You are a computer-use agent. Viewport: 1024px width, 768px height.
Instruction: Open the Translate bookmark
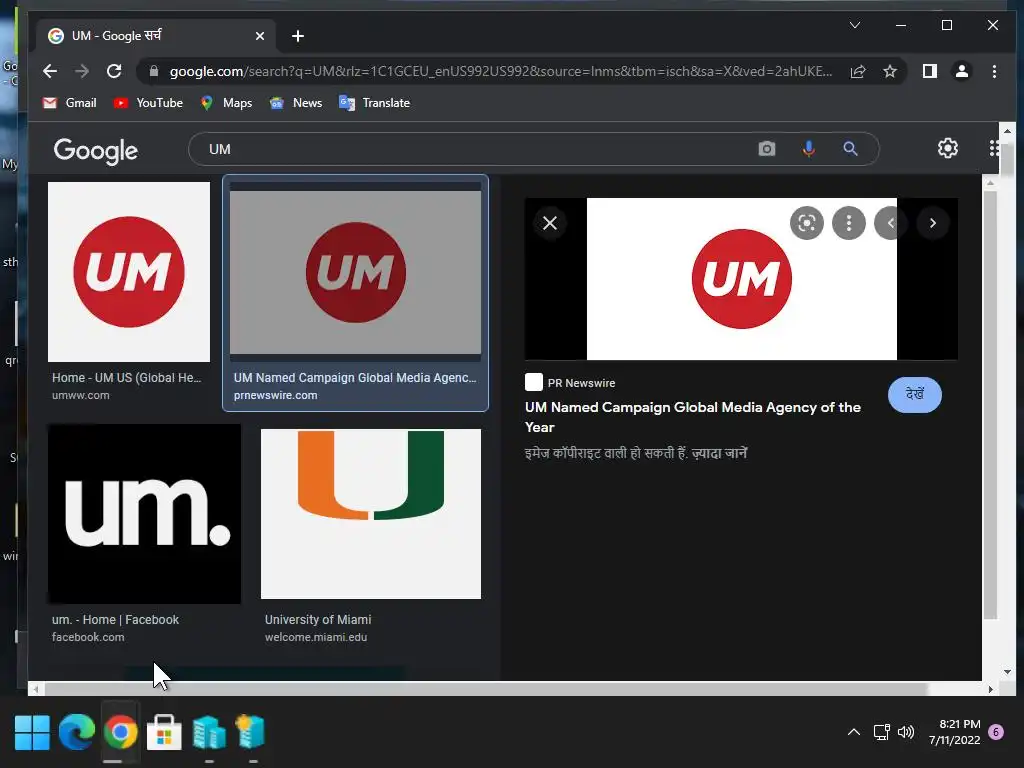375,103
